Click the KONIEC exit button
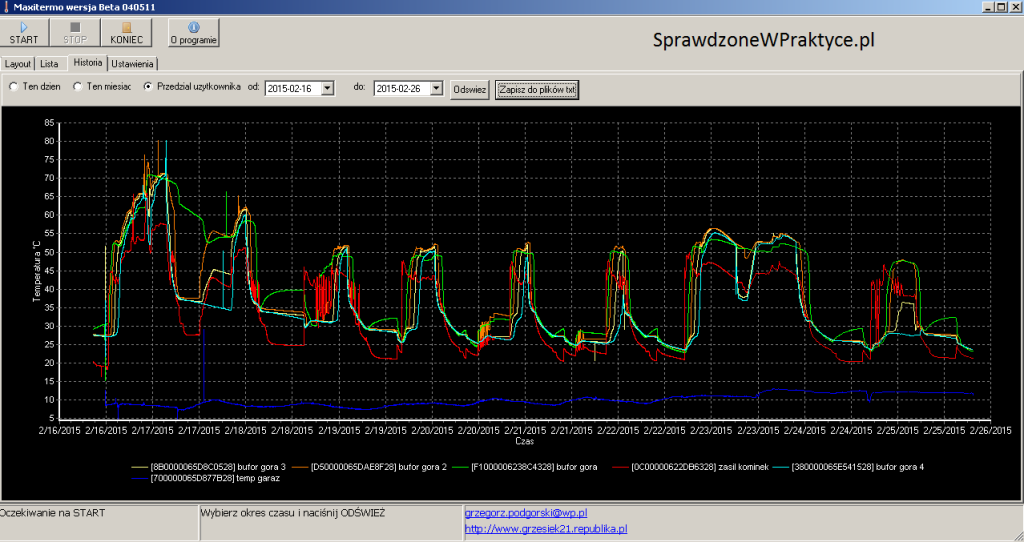Screen dimensions: 1024x542 [x=126, y=33]
